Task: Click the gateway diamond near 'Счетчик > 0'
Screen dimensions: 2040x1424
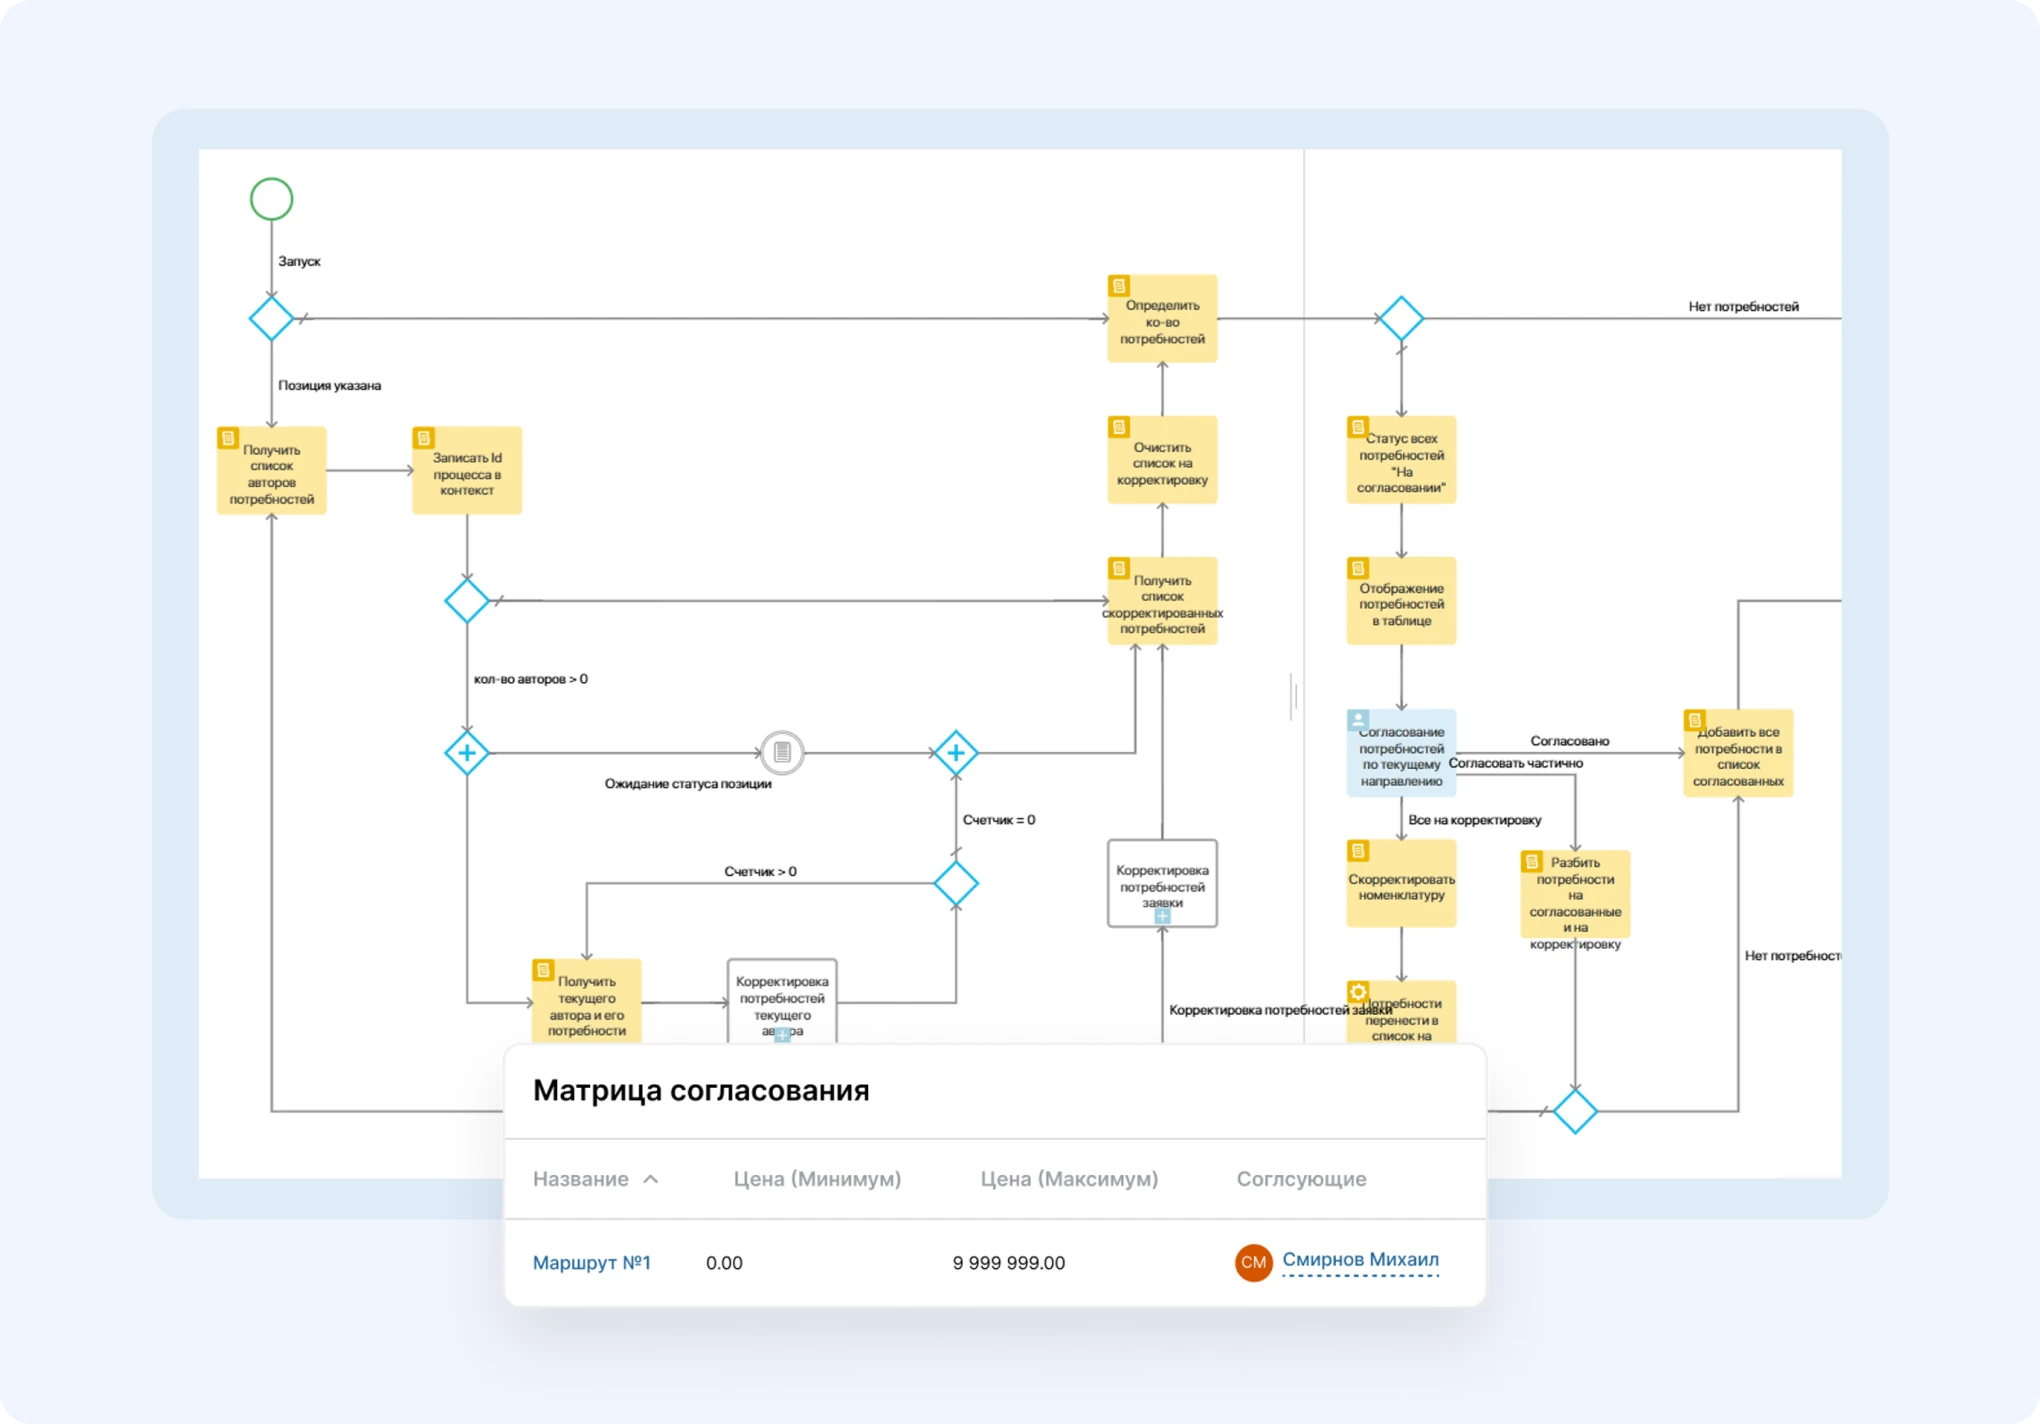Action: tap(956, 883)
